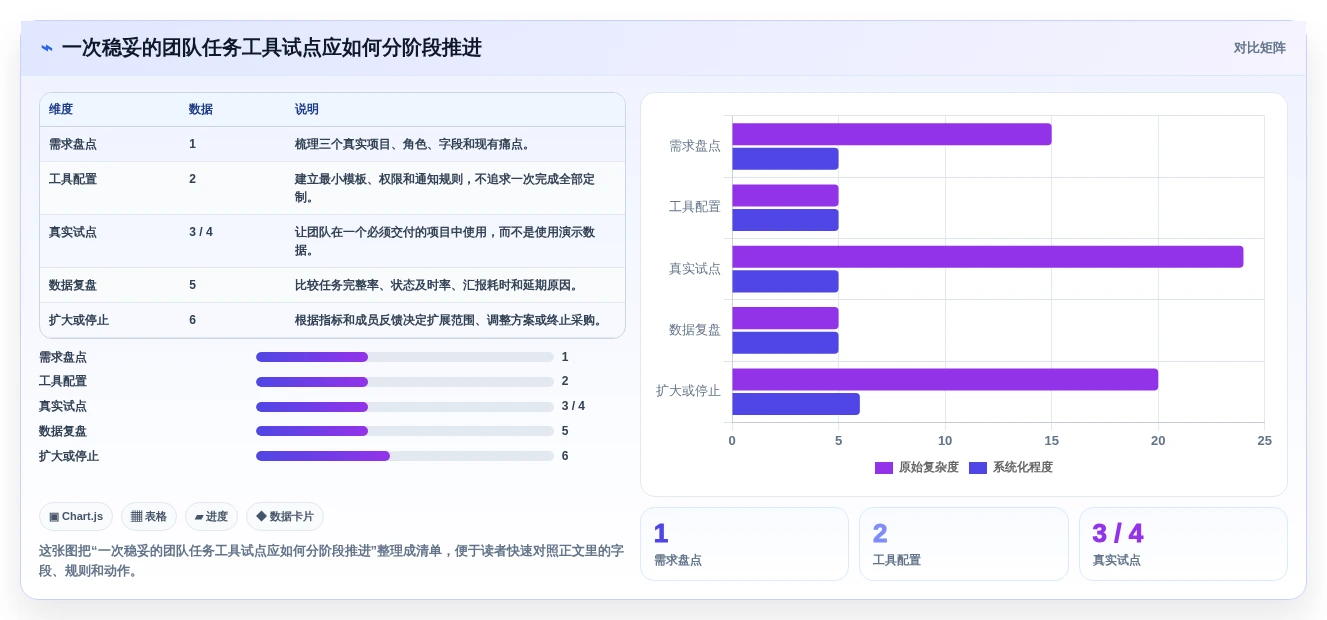Click the 扩大或停止 progress bar
The height and width of the screenshot is (620, 1327).
(x=404, y=456)
